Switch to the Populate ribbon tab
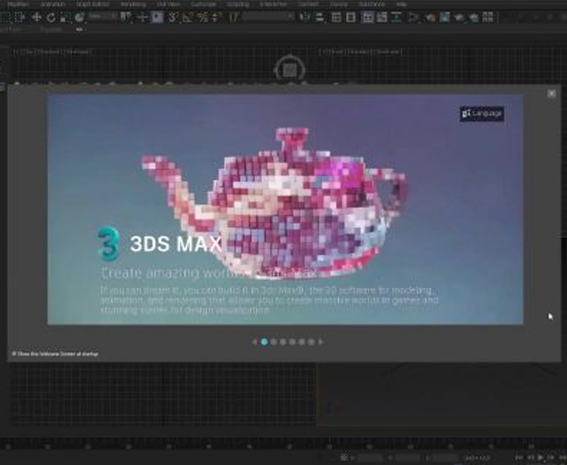 tap(51, 30)
